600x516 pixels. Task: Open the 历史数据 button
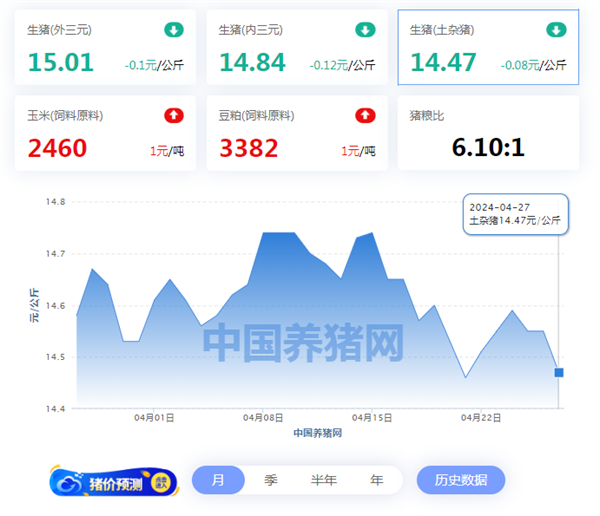point(461,480)
